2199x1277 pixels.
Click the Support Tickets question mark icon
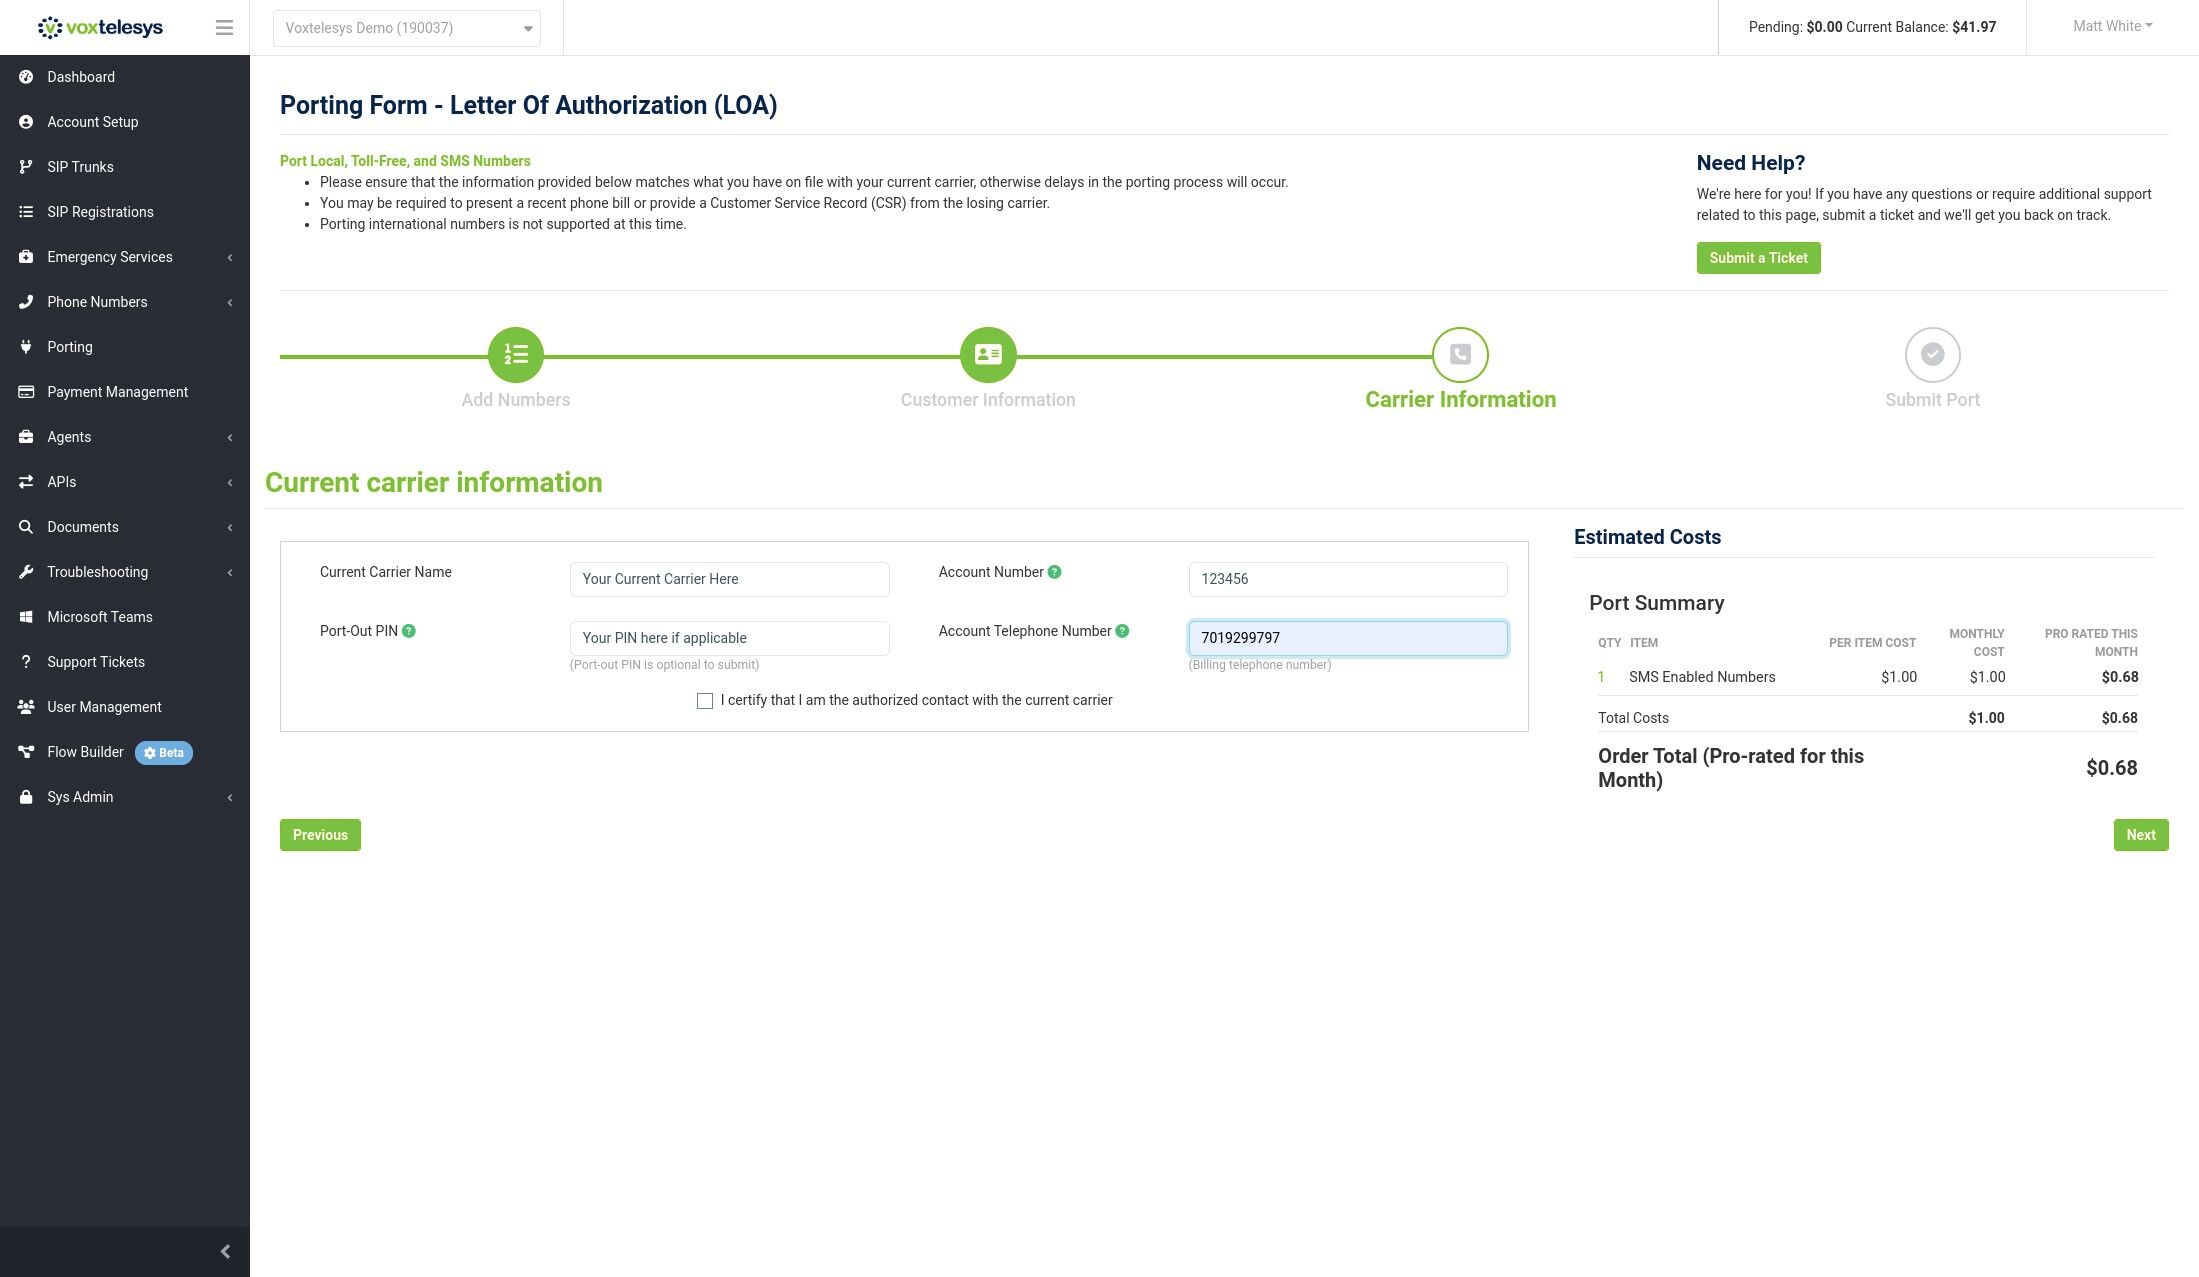26,662
